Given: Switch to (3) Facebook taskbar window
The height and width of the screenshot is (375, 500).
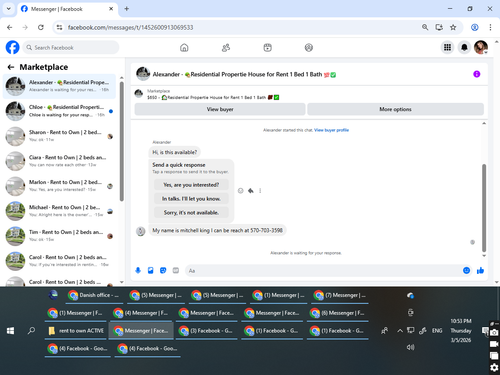Looking at the screenshot, I should tap(207, 331).
